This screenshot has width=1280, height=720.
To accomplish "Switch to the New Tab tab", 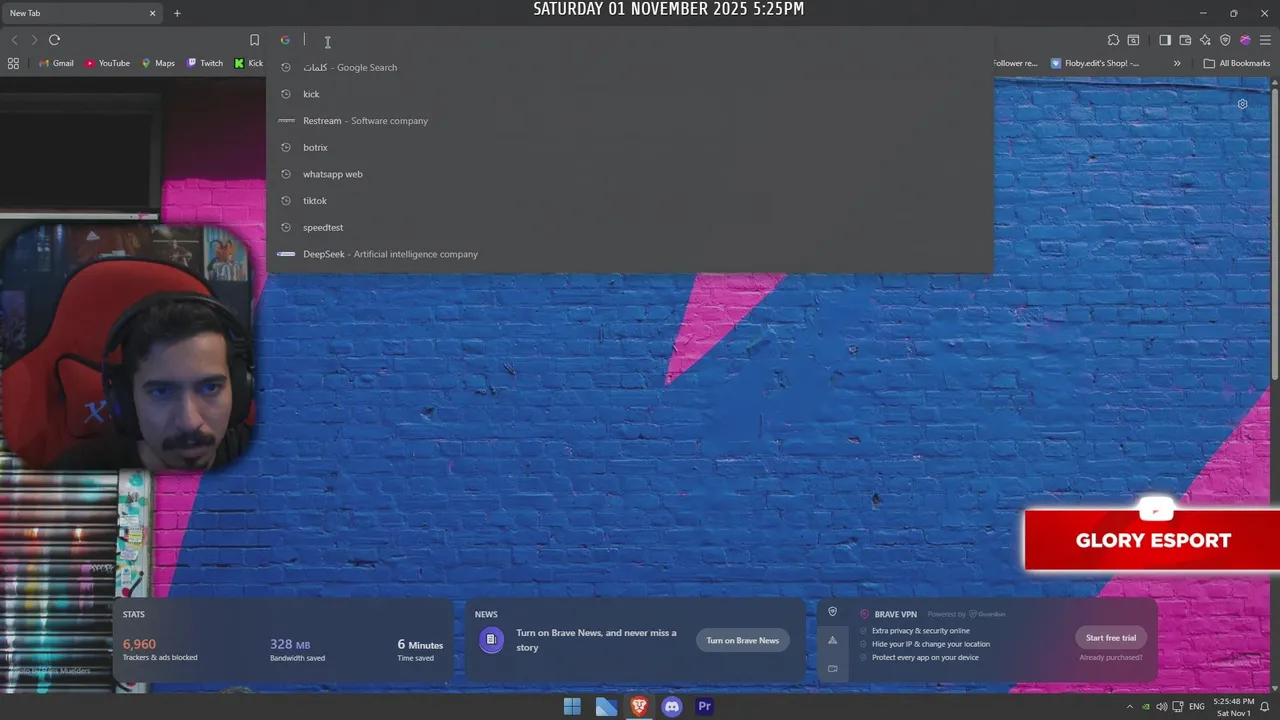I will [82, 13].
